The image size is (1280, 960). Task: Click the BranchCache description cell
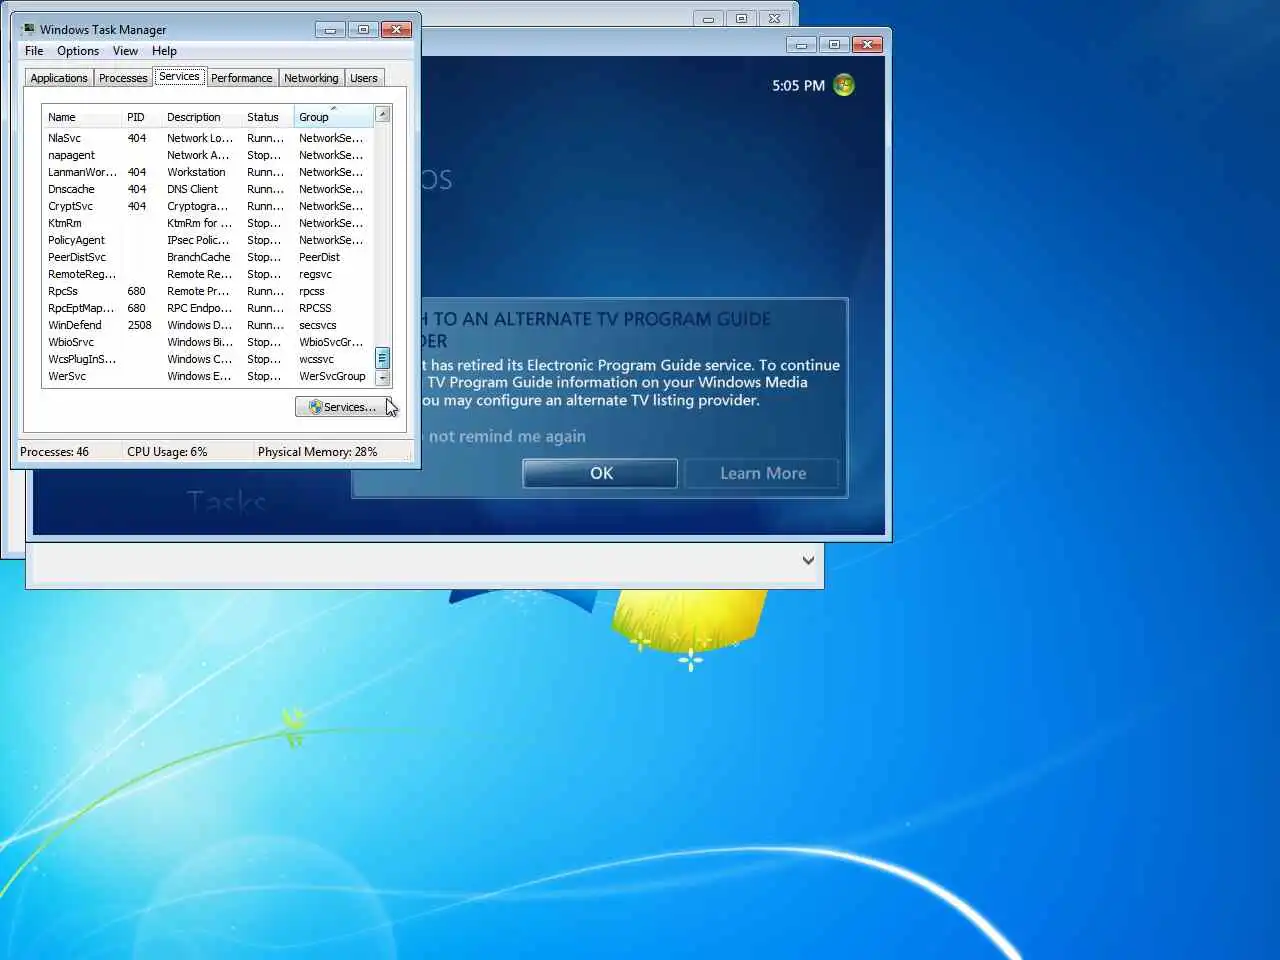tap(198, 257)
